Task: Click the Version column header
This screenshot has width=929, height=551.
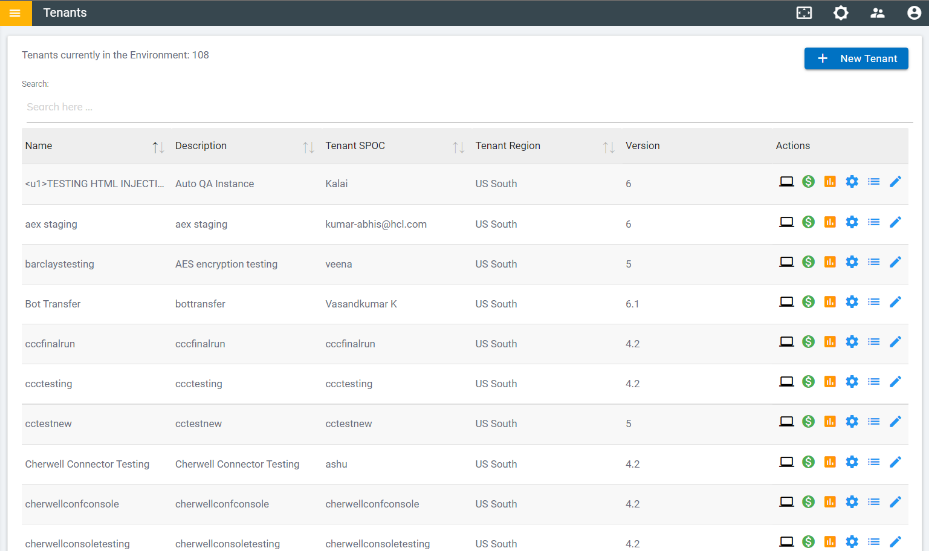Action: click(643, 146)
